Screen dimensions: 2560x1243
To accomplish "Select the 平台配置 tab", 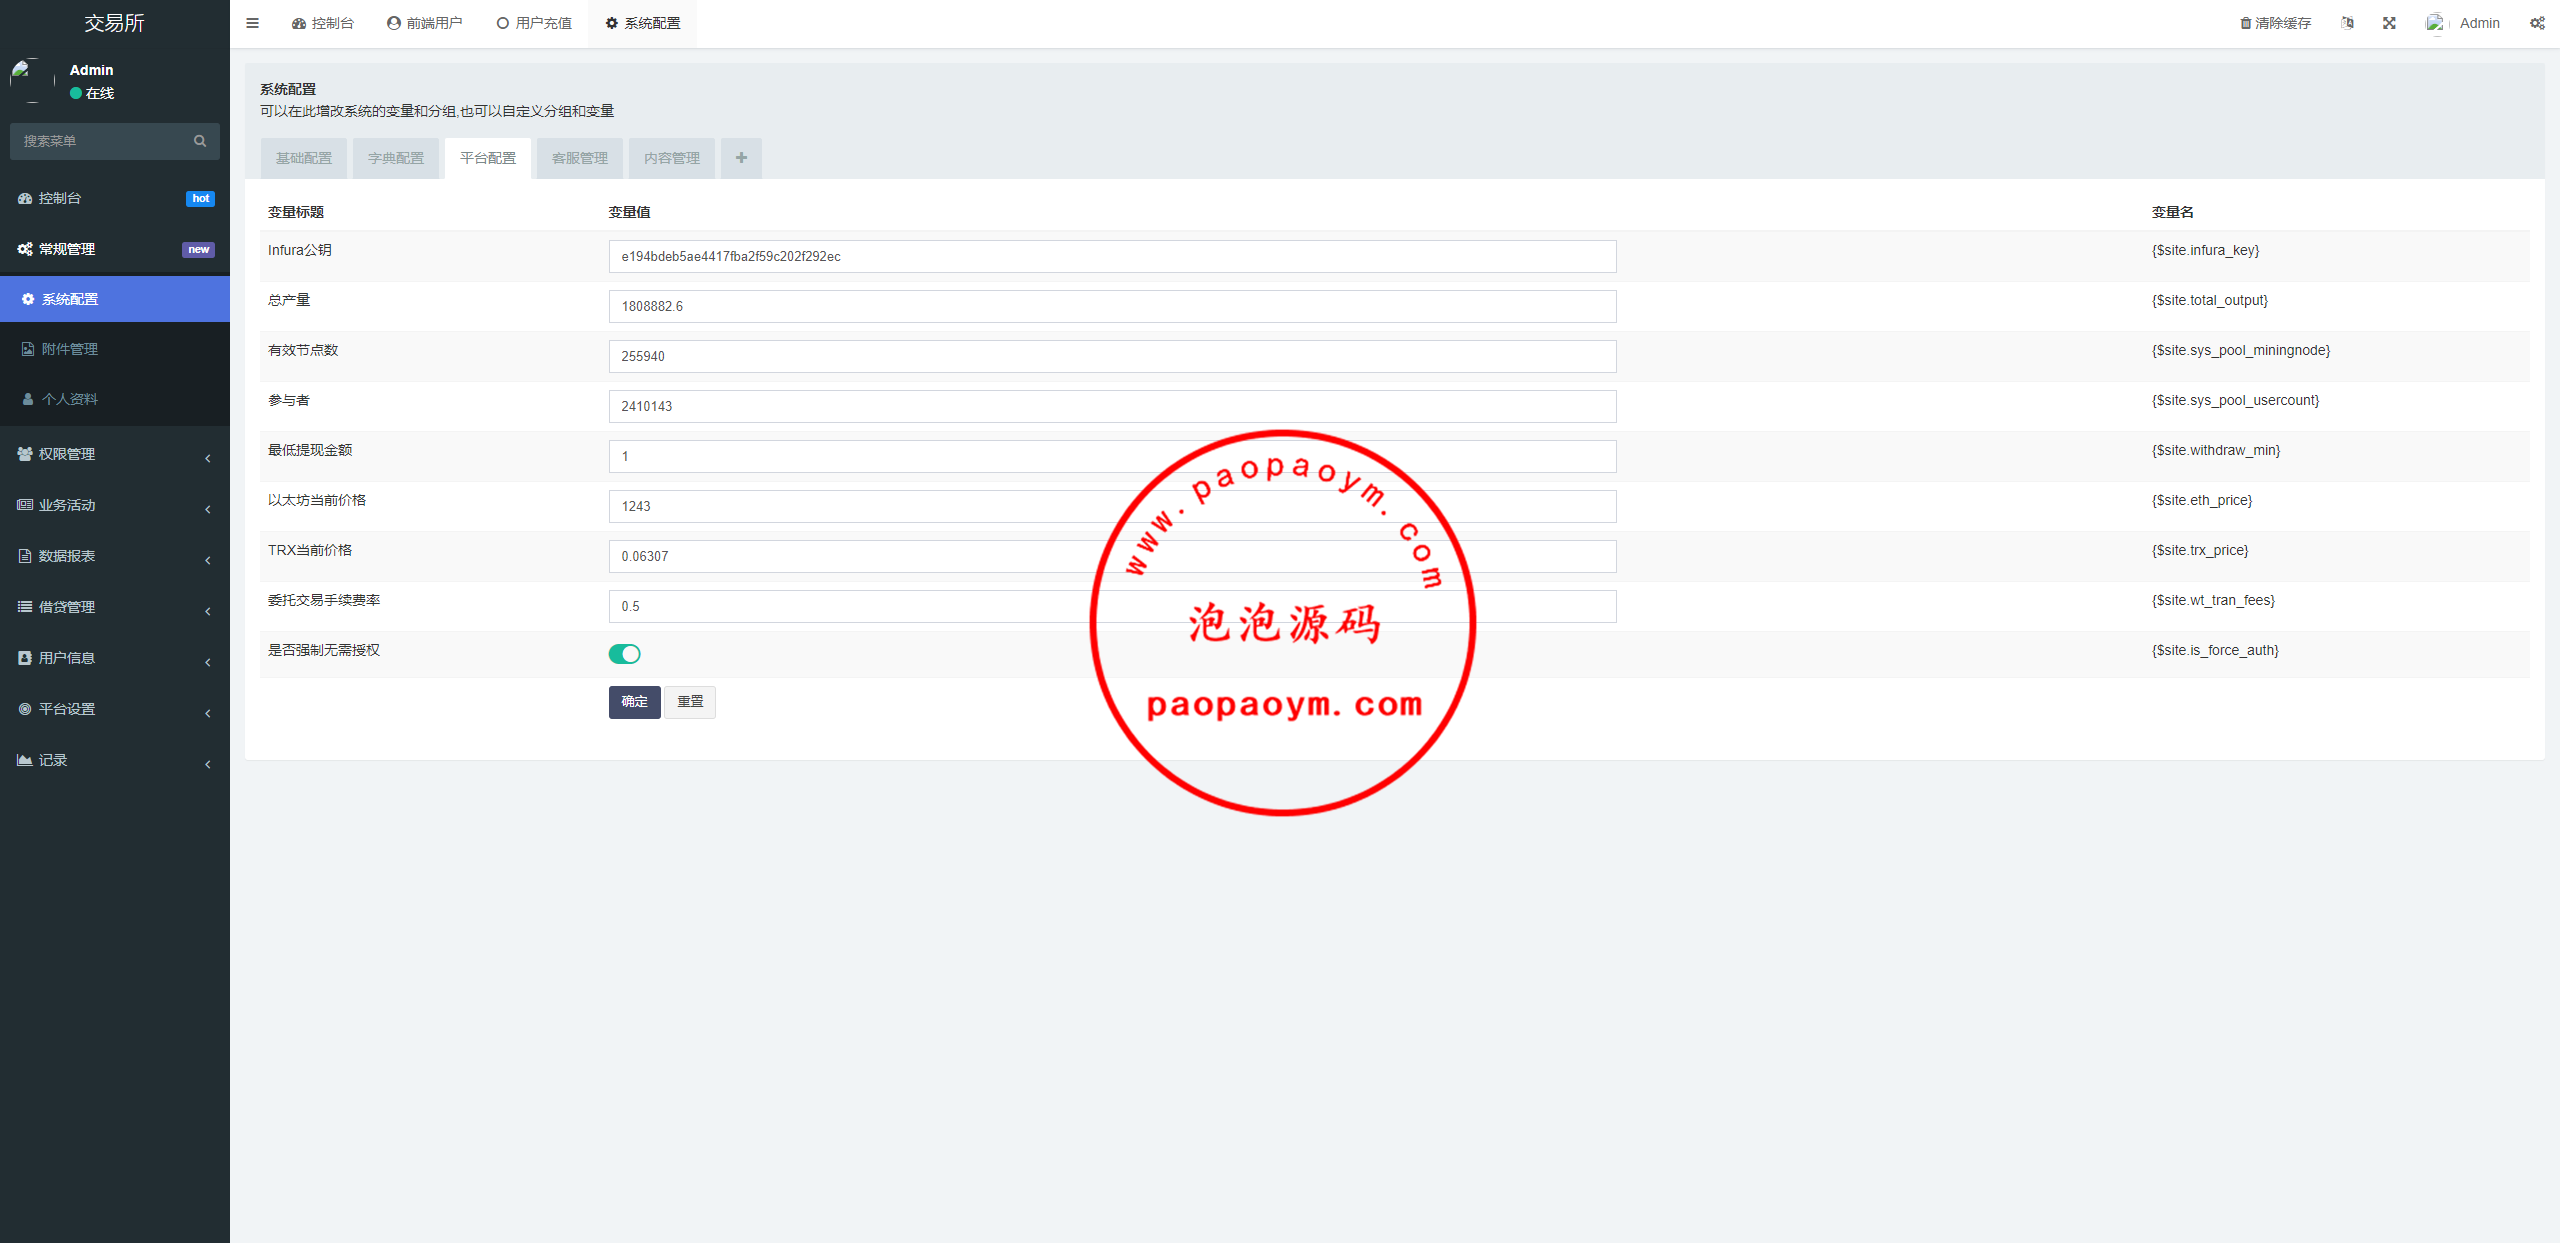I will point(488,158).
